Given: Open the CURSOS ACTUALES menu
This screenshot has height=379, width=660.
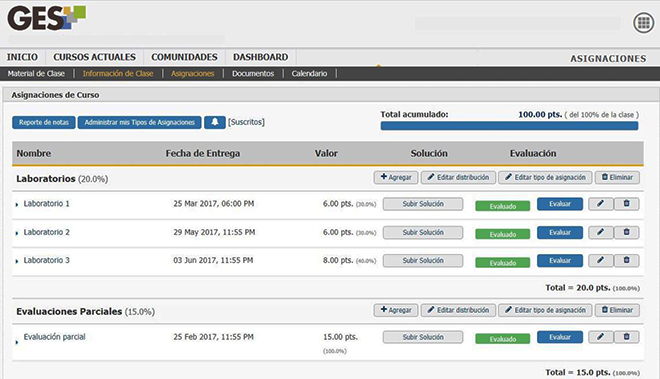Looking at the screenshot, I should (x=94, y=57).
